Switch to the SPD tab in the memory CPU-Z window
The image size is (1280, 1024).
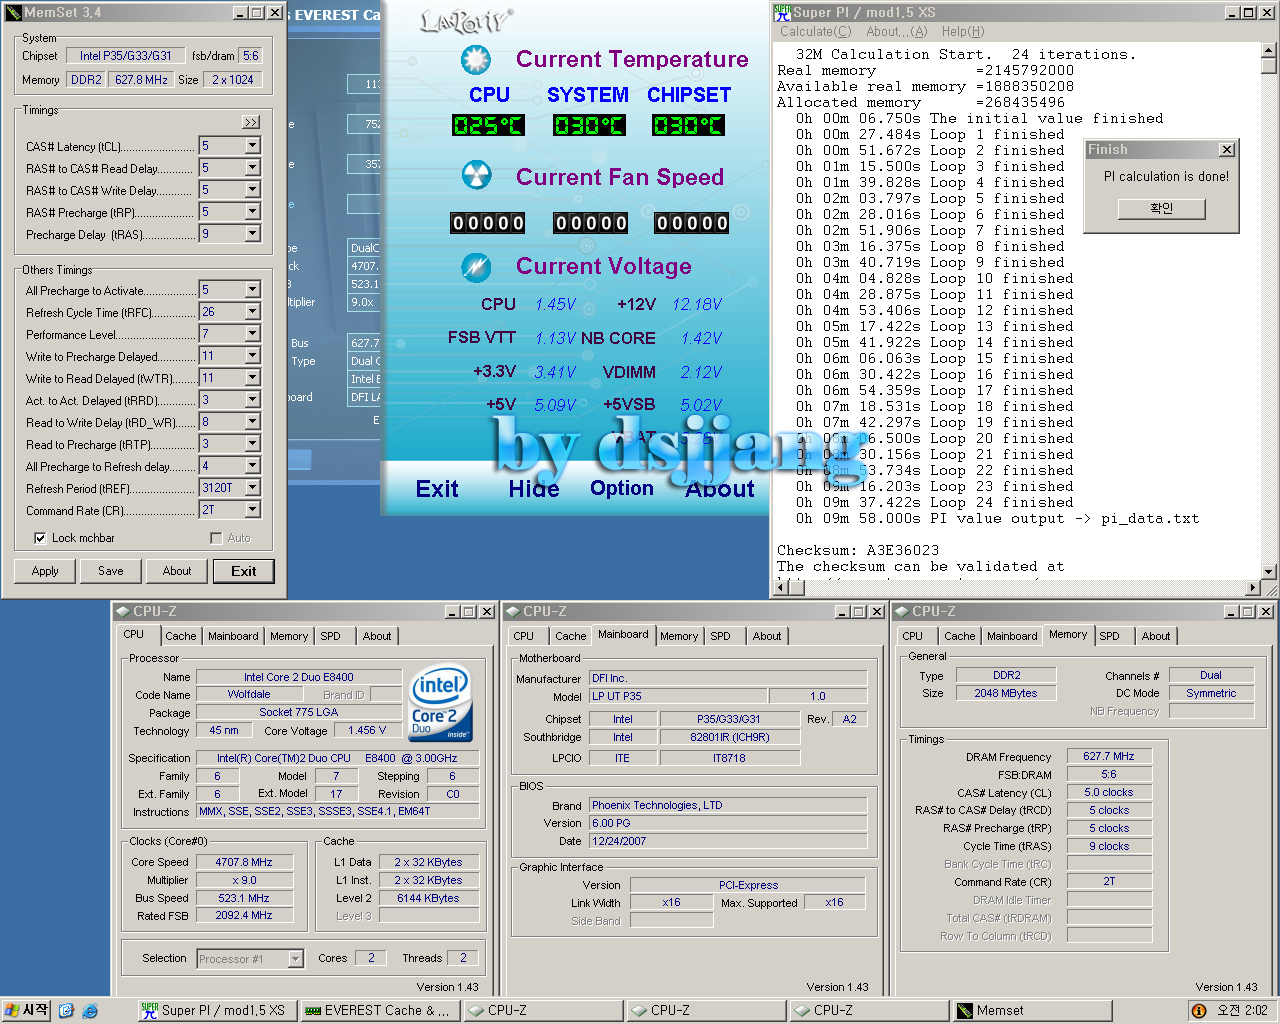[x=1109, y=636]
